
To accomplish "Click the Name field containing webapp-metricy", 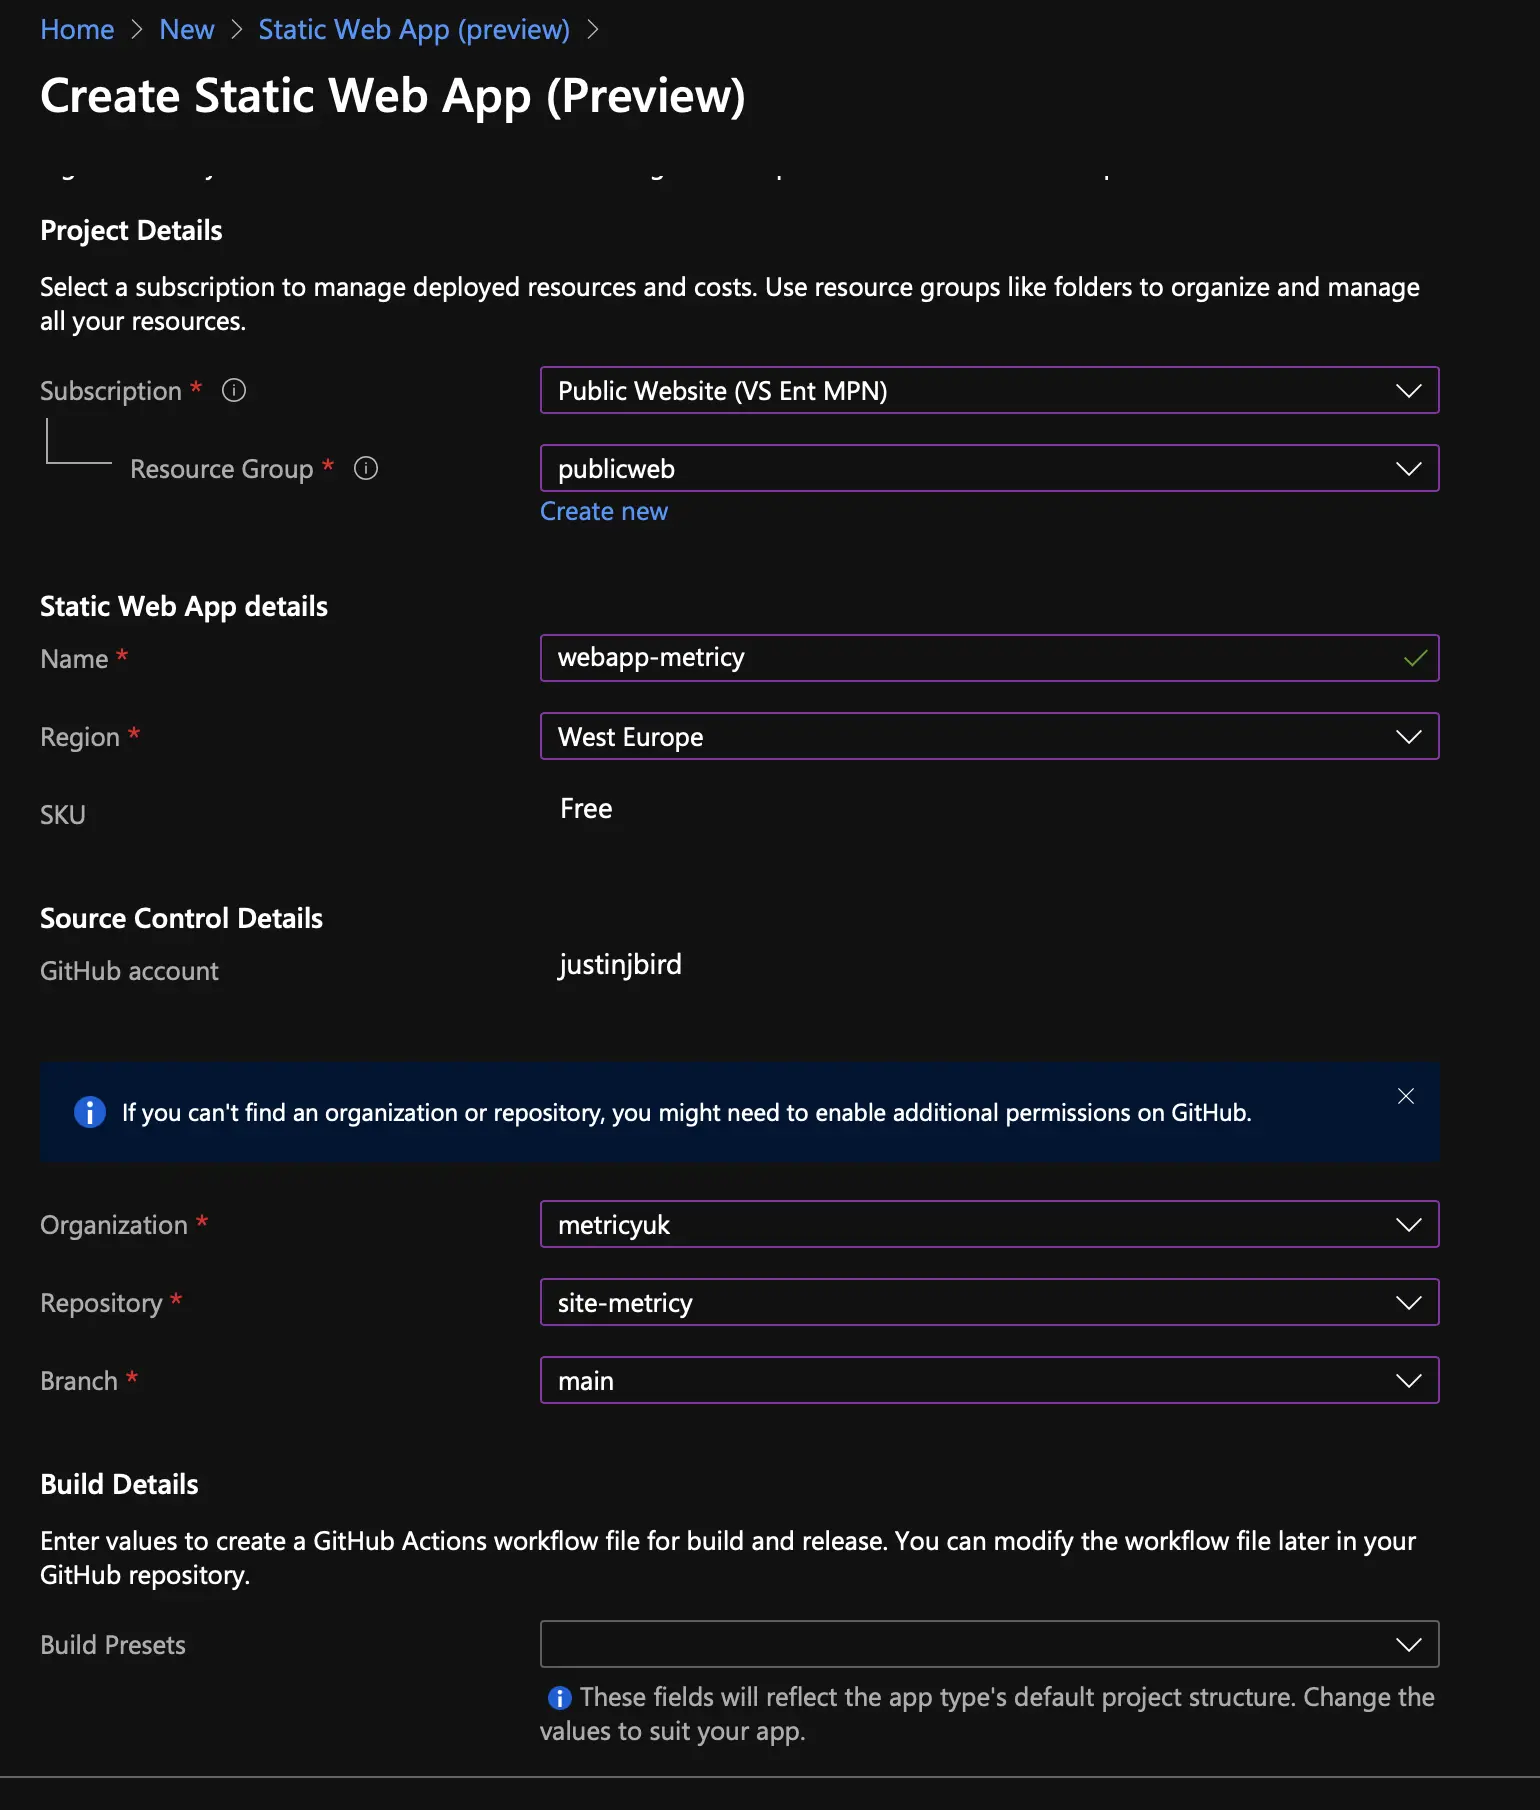I will click(x=989, y=658).
